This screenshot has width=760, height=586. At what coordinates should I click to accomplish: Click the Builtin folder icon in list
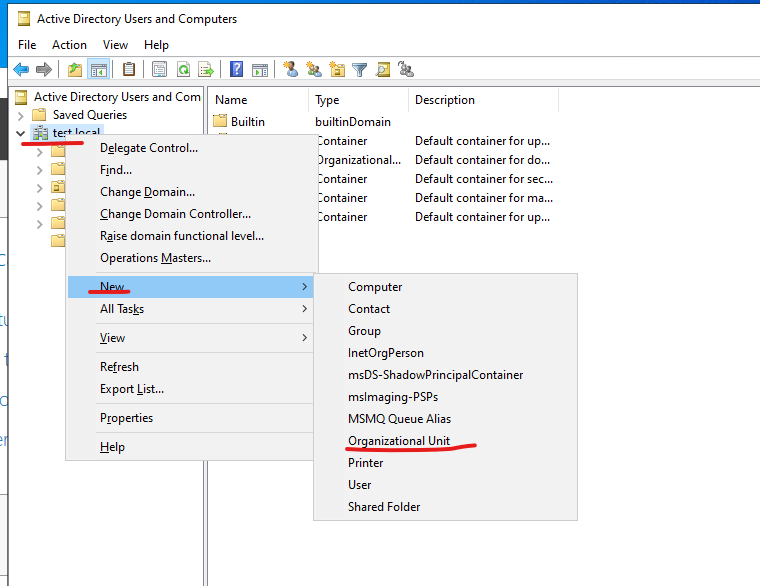point(220,121)
